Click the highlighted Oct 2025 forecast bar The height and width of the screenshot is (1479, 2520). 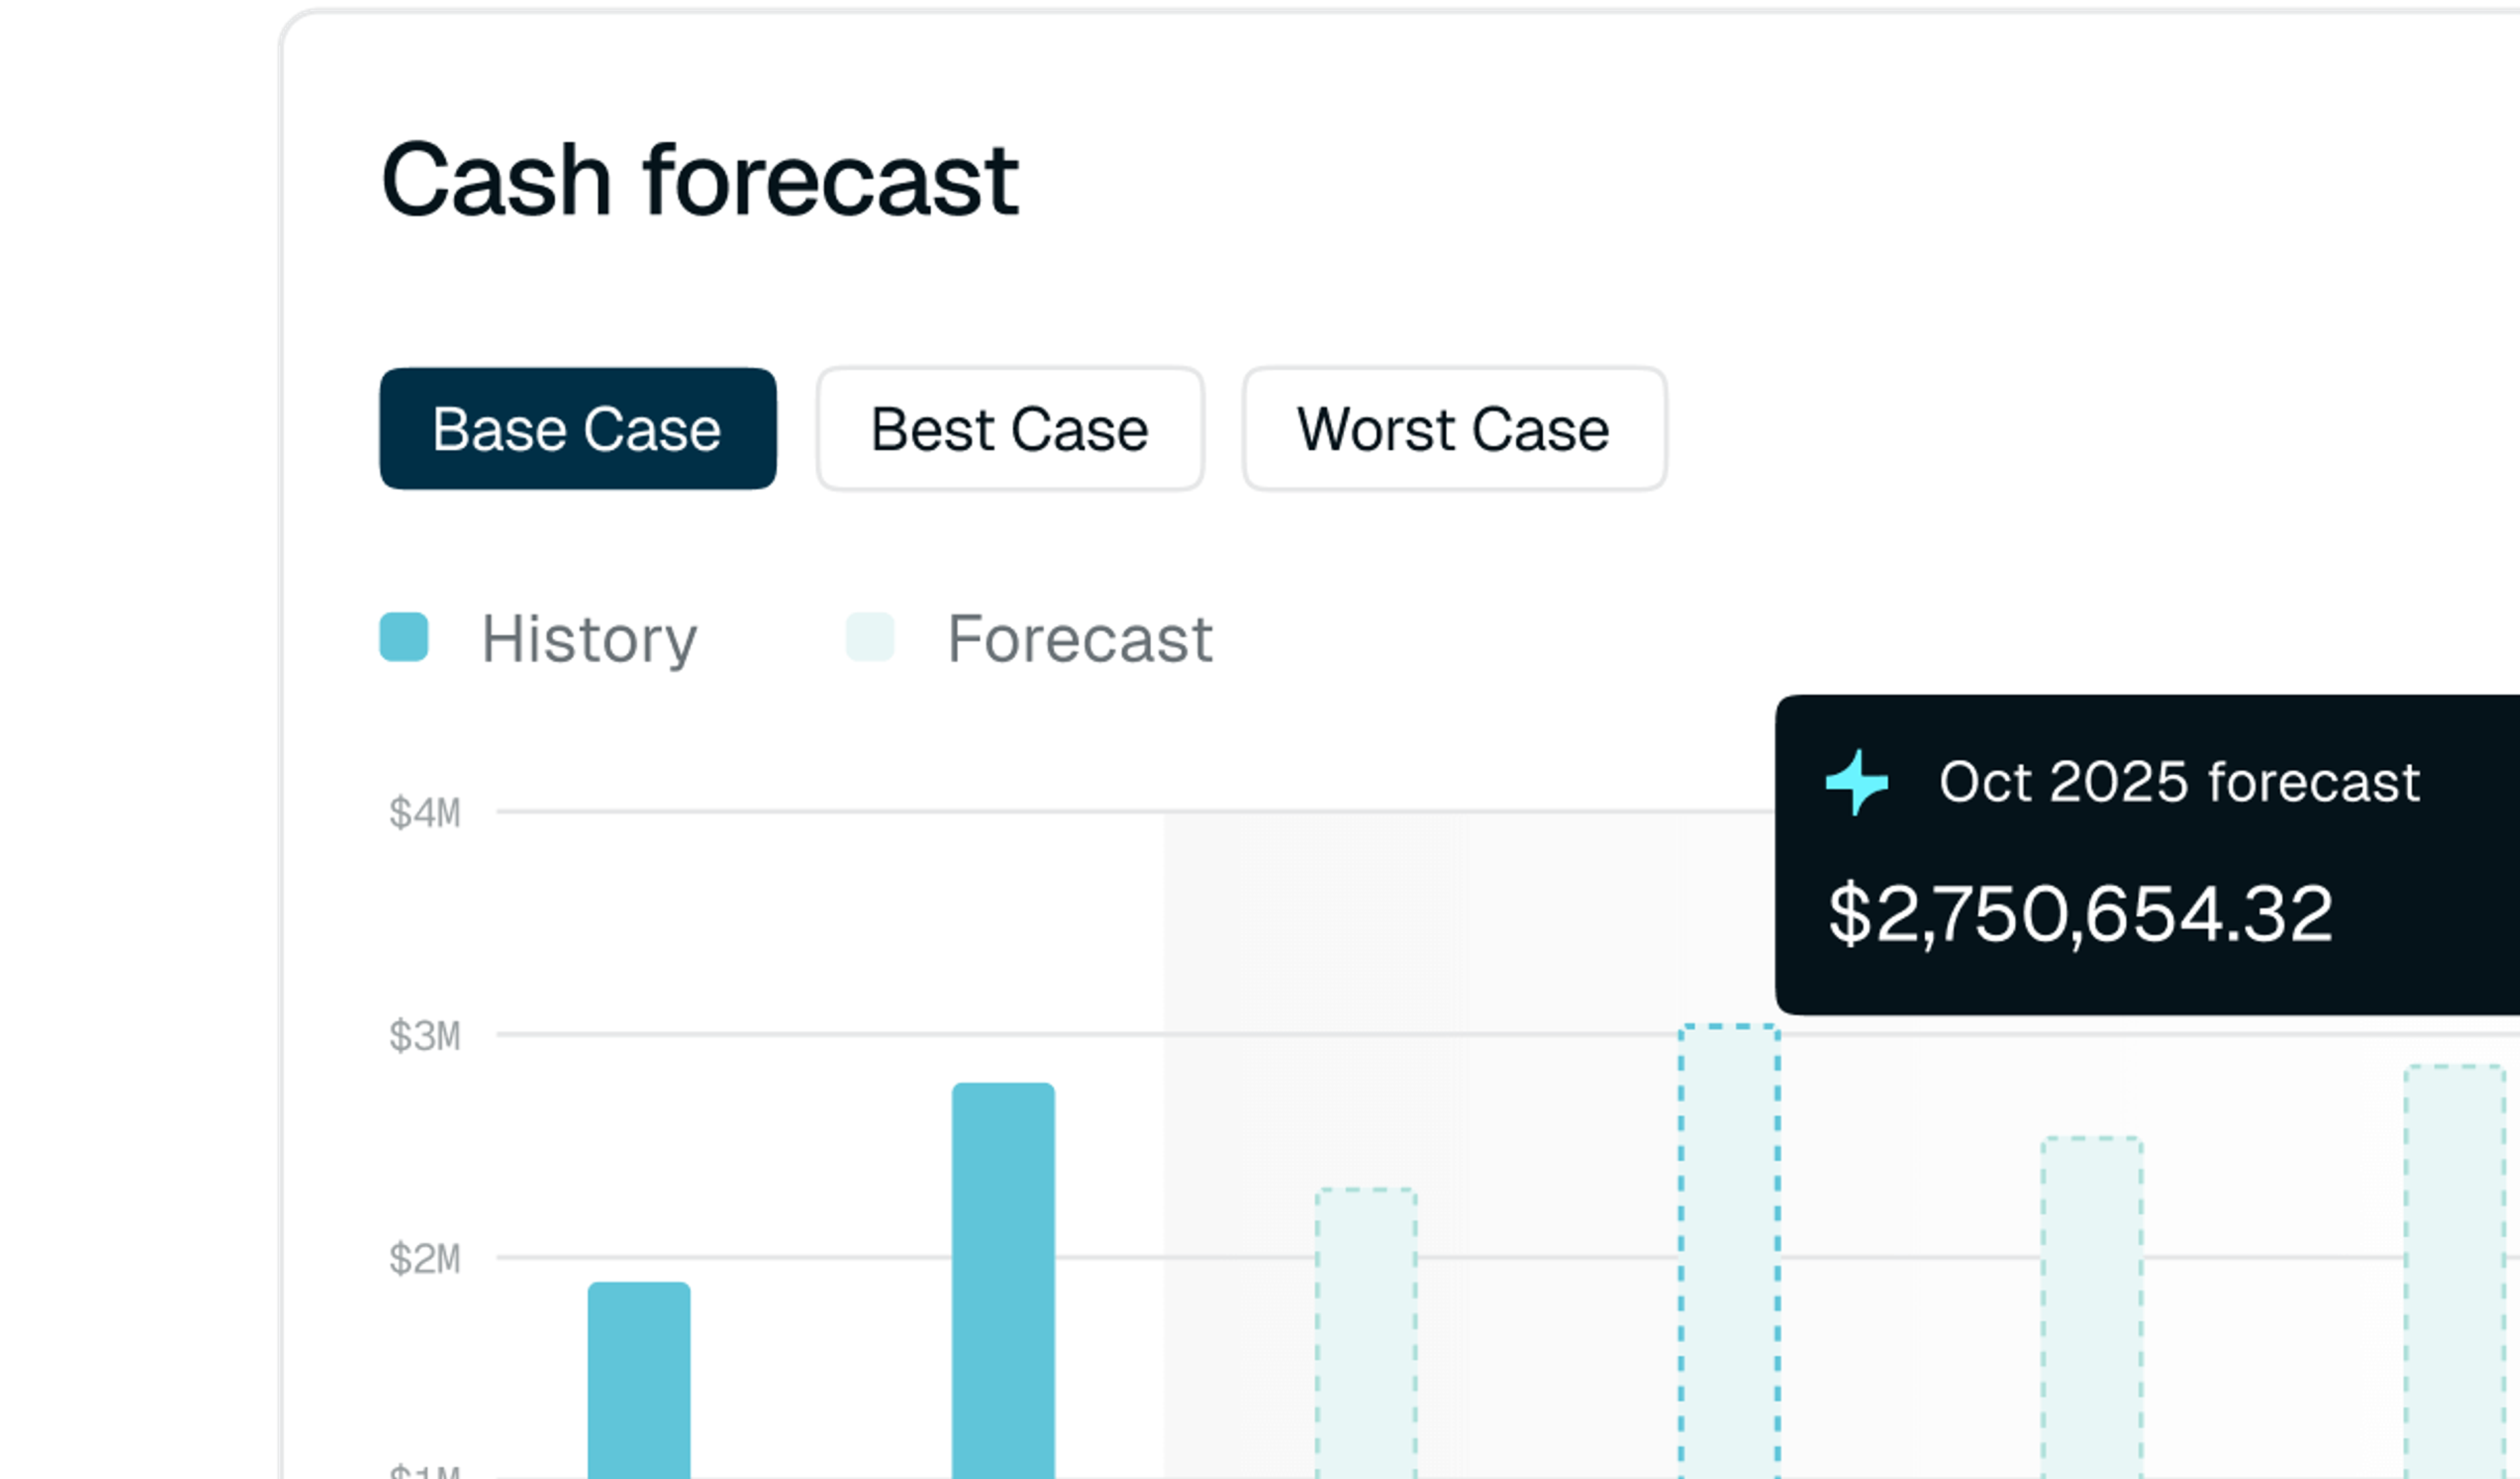(1729, 1251)
